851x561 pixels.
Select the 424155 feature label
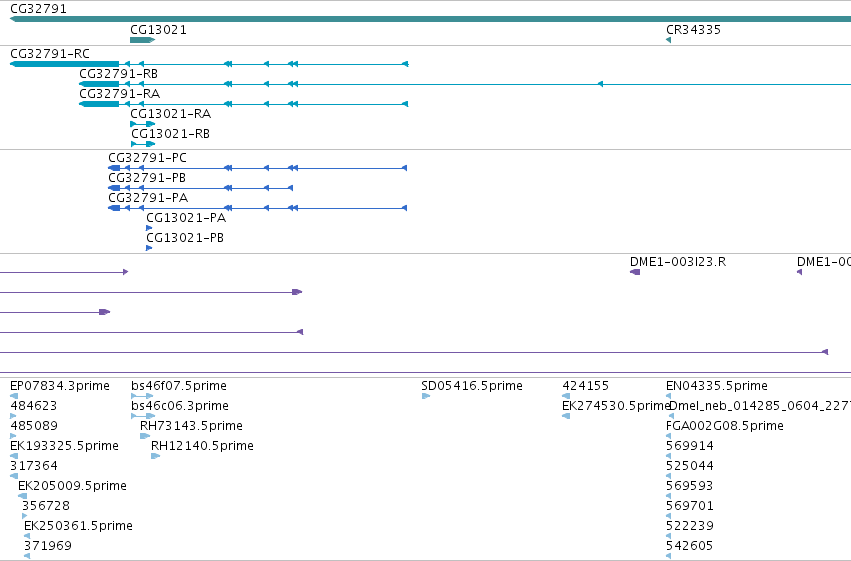[586, 385]
